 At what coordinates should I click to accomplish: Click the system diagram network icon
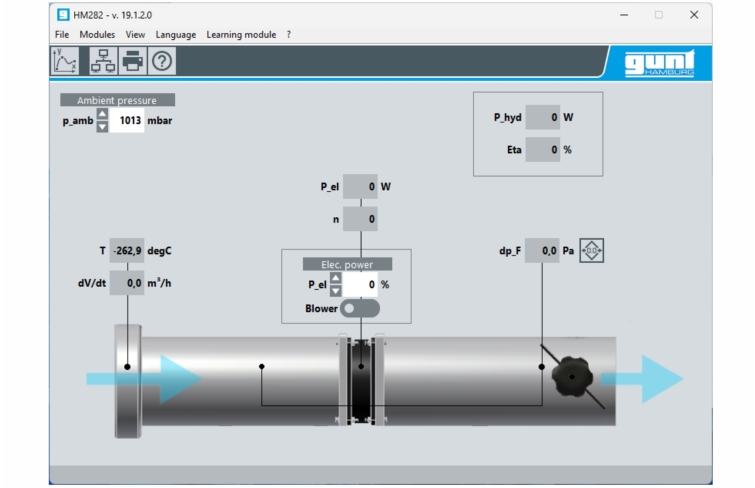(x=102, y=61)
